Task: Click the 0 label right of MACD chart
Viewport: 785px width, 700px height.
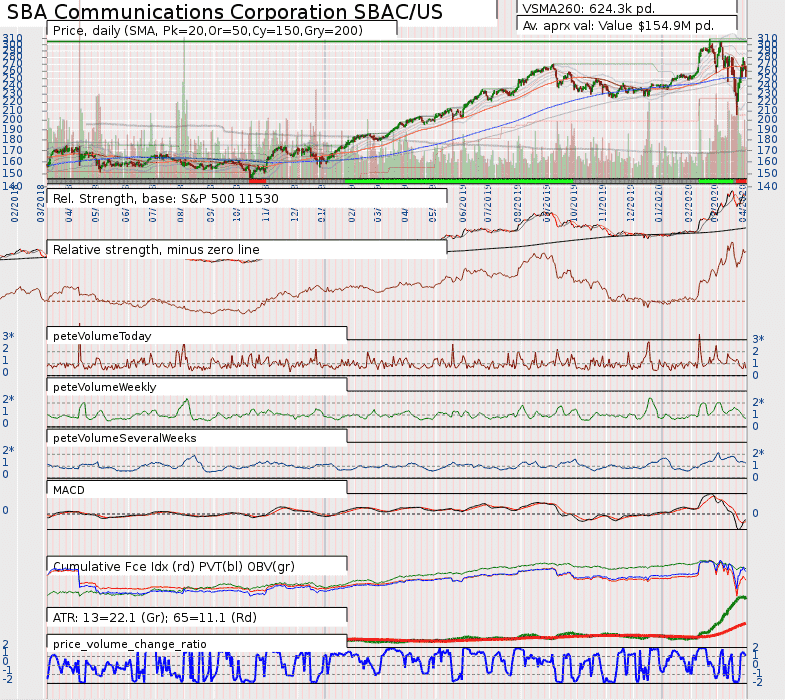Action: [x=755, y=513]
